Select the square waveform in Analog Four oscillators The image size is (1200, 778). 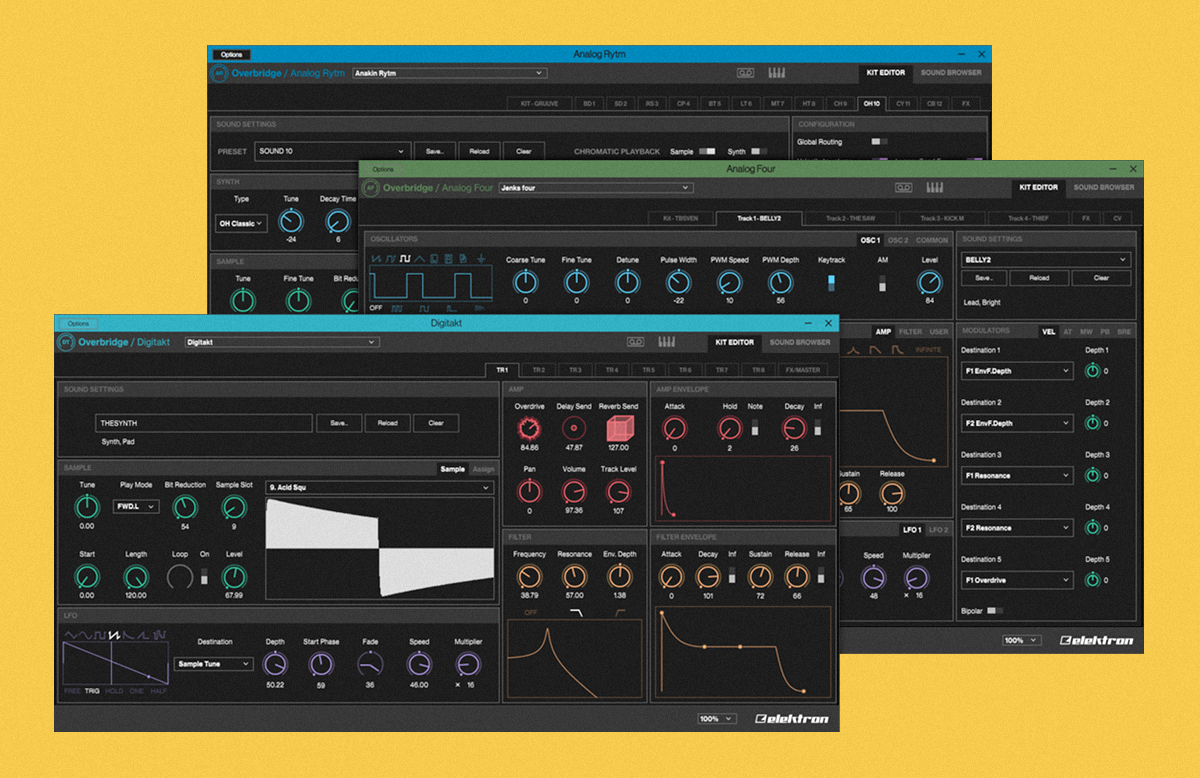click(x=406, y=260)
